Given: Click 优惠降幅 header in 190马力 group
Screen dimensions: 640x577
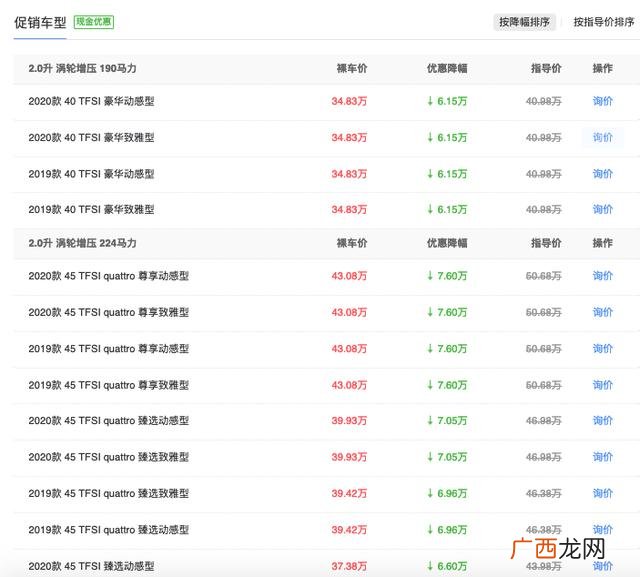Looking at the screenshot, I should 447,68.
